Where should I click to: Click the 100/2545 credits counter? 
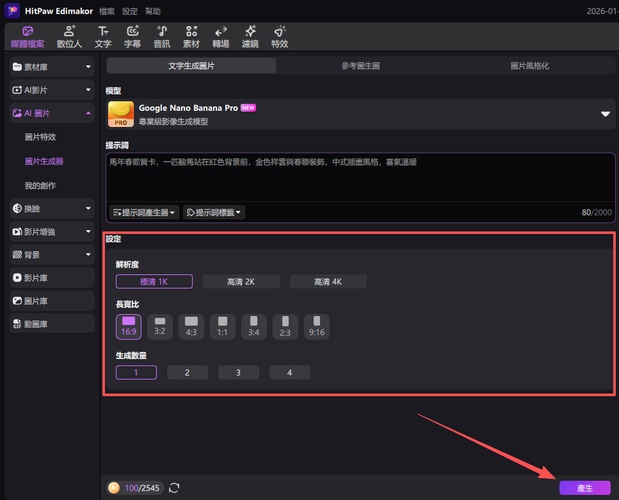142,488
